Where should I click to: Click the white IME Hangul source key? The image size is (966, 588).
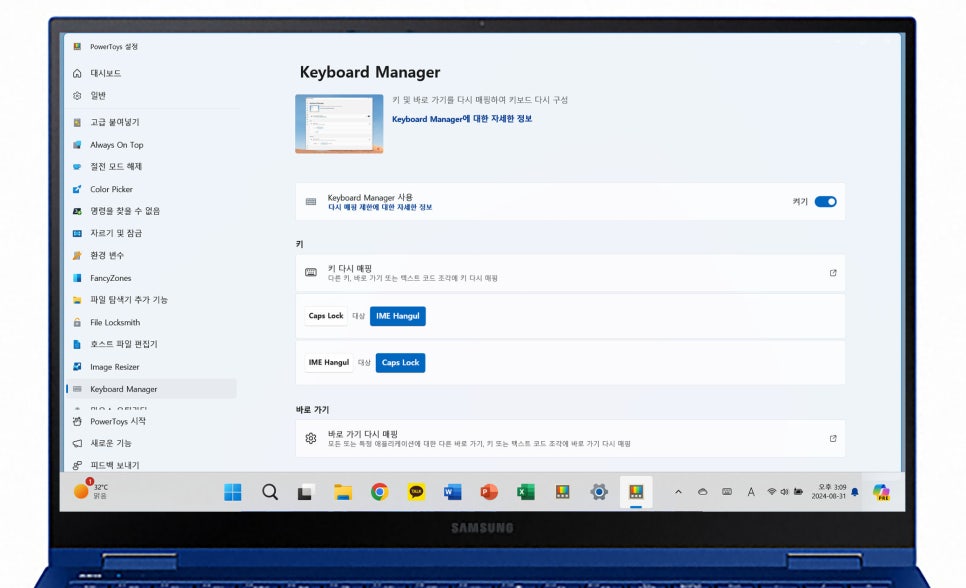[329, 362]
